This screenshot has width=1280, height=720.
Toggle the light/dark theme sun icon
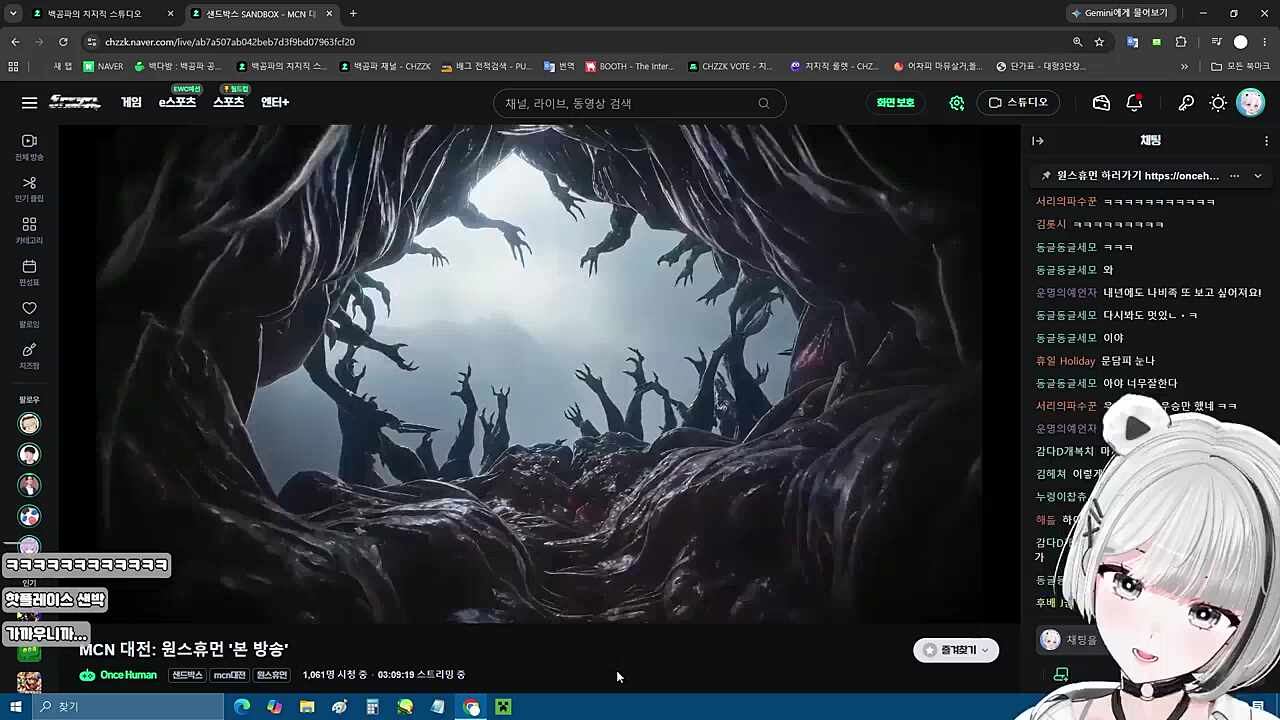[1218, 103]
